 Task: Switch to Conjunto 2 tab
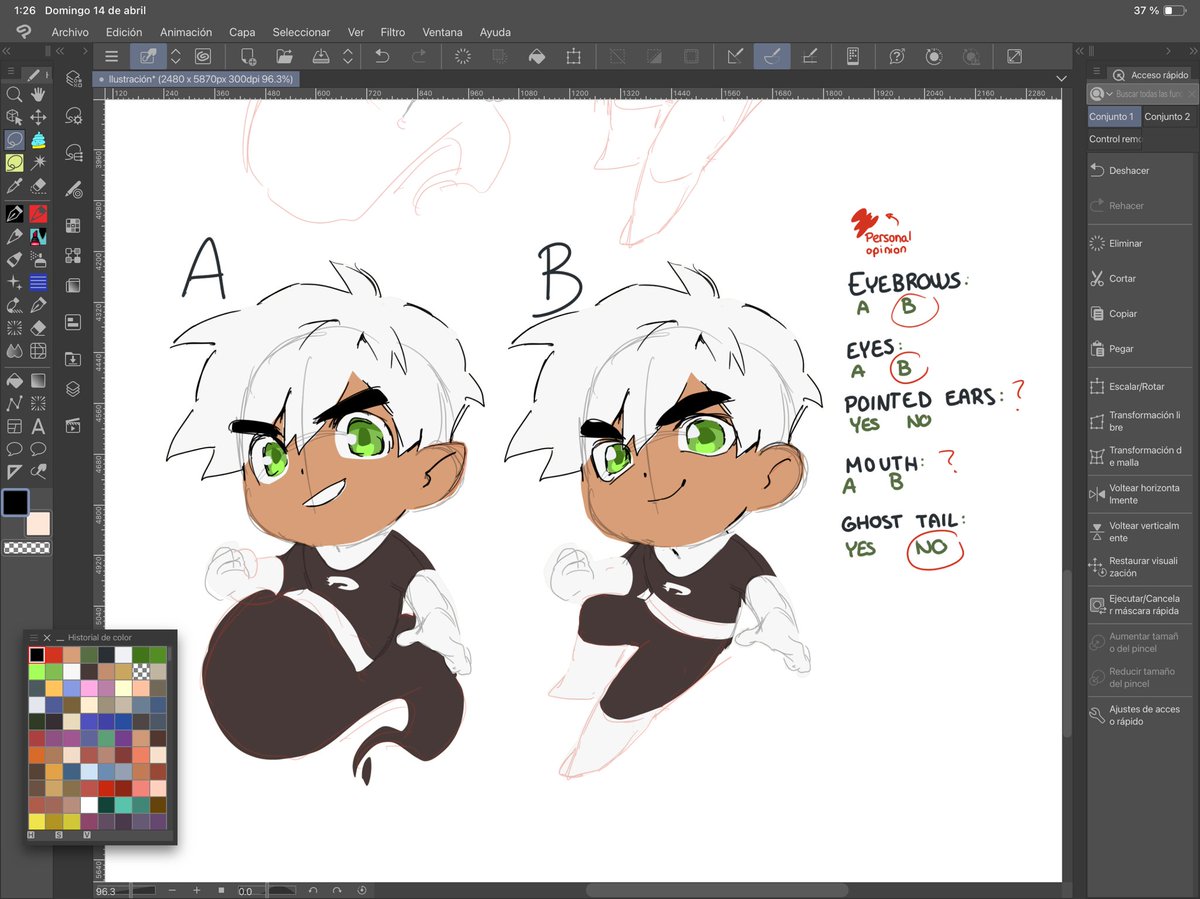1167,116
